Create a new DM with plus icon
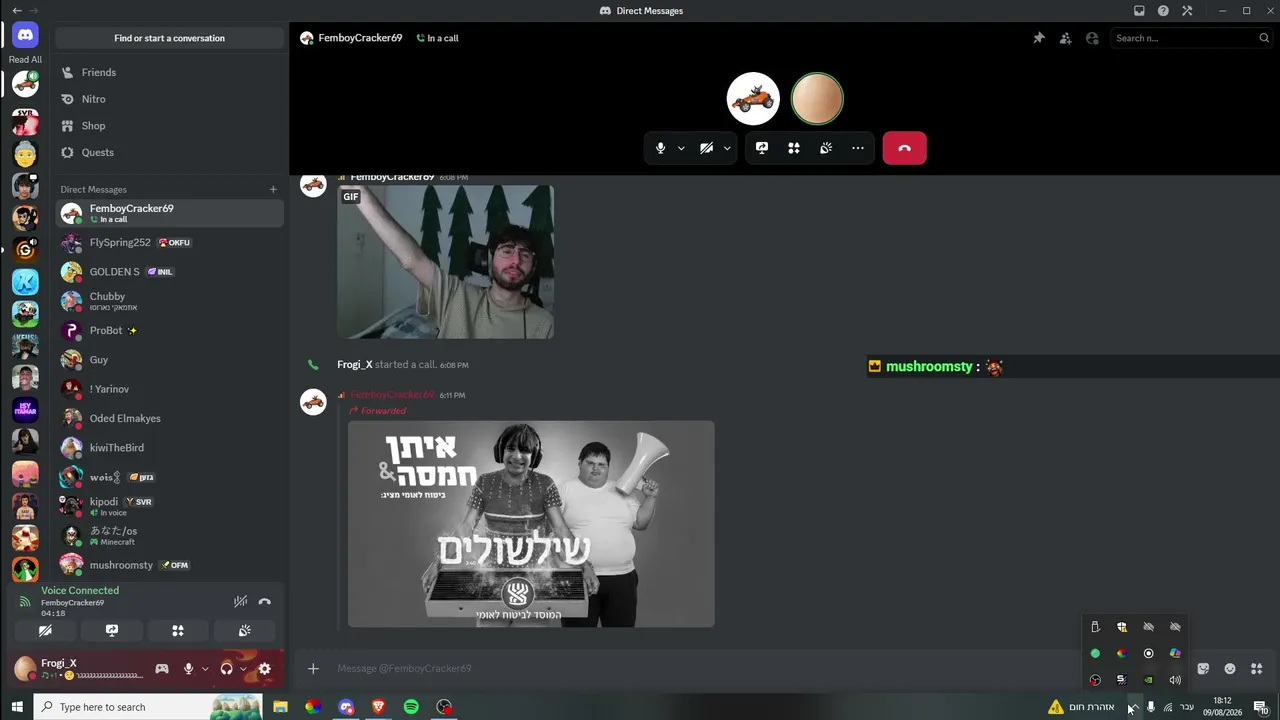Viewport: 1280px width, 720px height. 273,189
